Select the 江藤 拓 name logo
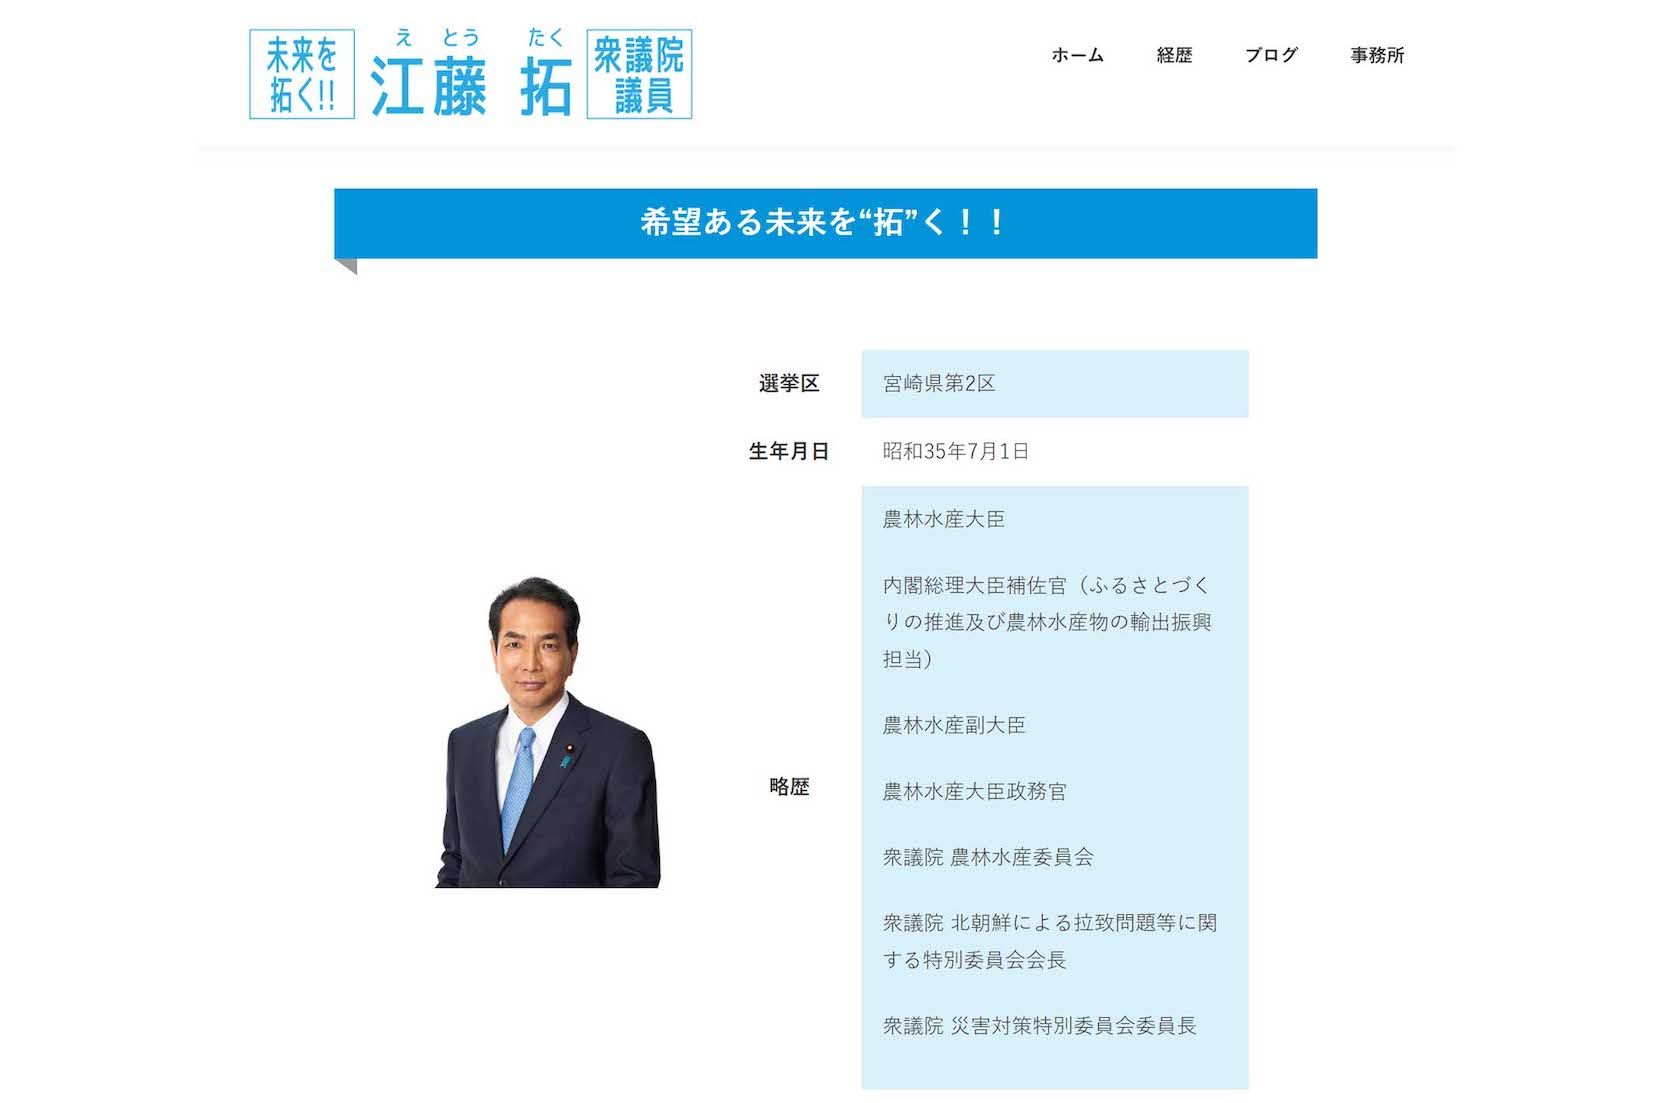This screenshot has width=1654, height=1103. [x=472, y=83]
